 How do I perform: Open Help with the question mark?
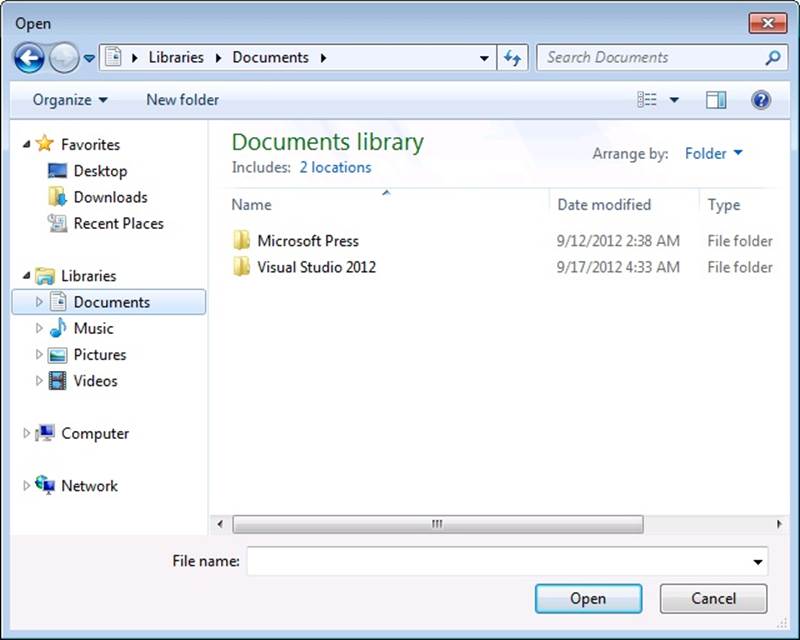[761, 100]
